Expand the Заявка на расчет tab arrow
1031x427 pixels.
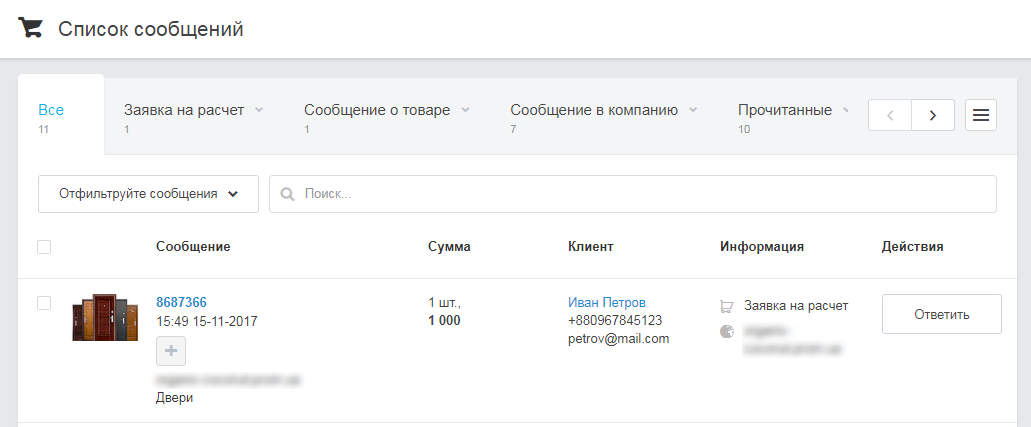[x=259, y=110]
